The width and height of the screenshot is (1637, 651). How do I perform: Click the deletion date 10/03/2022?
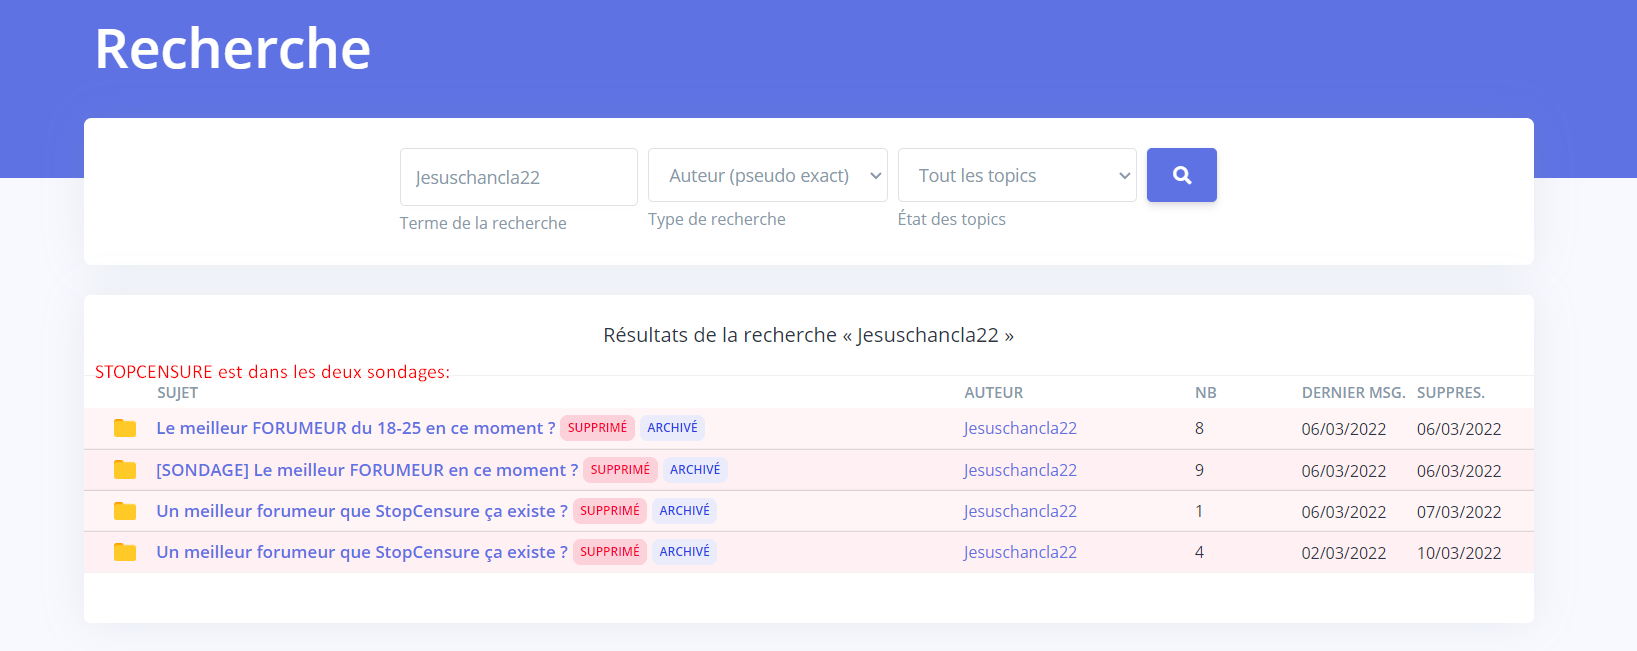[x=1459, y=553]
